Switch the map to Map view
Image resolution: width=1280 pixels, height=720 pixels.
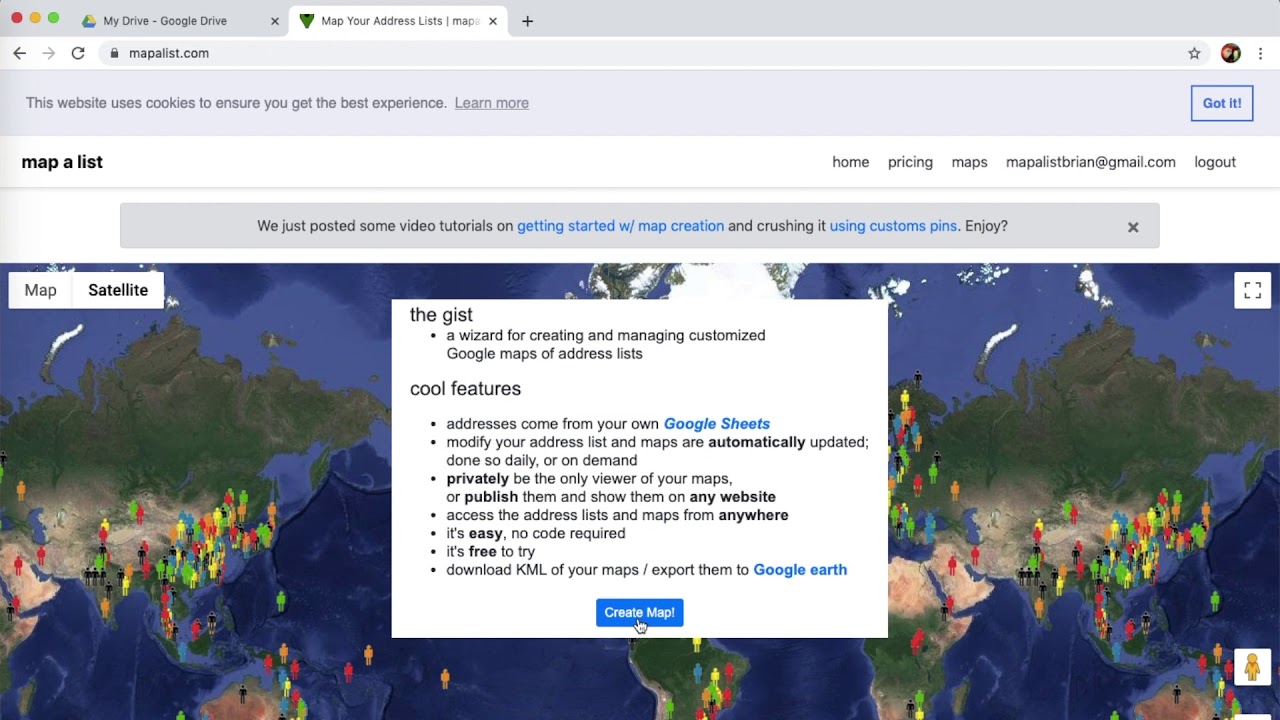[41, 290]
